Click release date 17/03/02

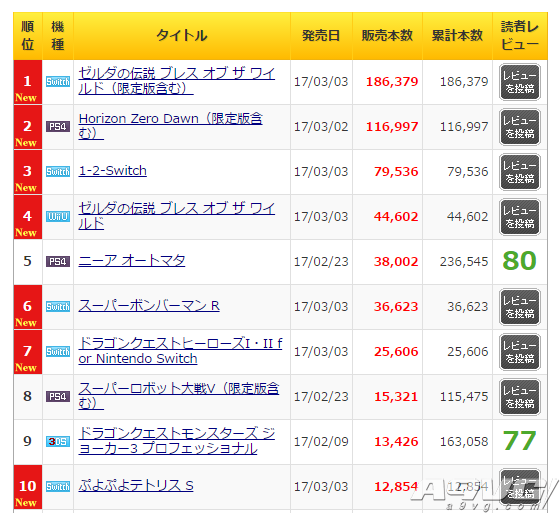tap(321, 127)
